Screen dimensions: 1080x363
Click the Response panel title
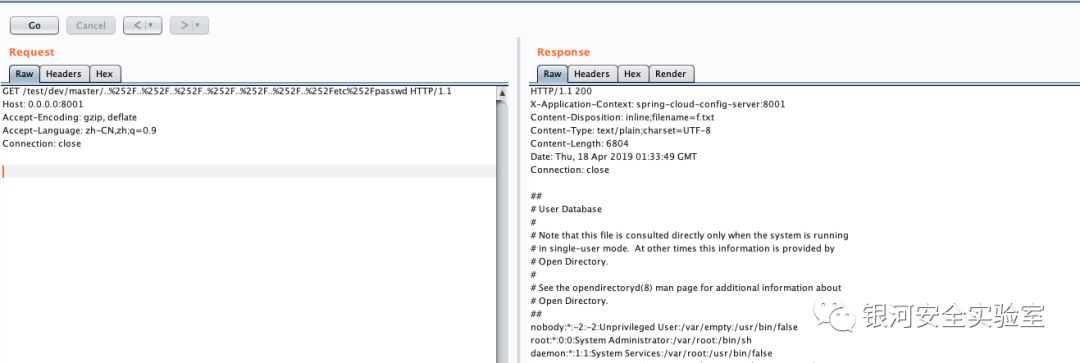(x=563, y=52)
